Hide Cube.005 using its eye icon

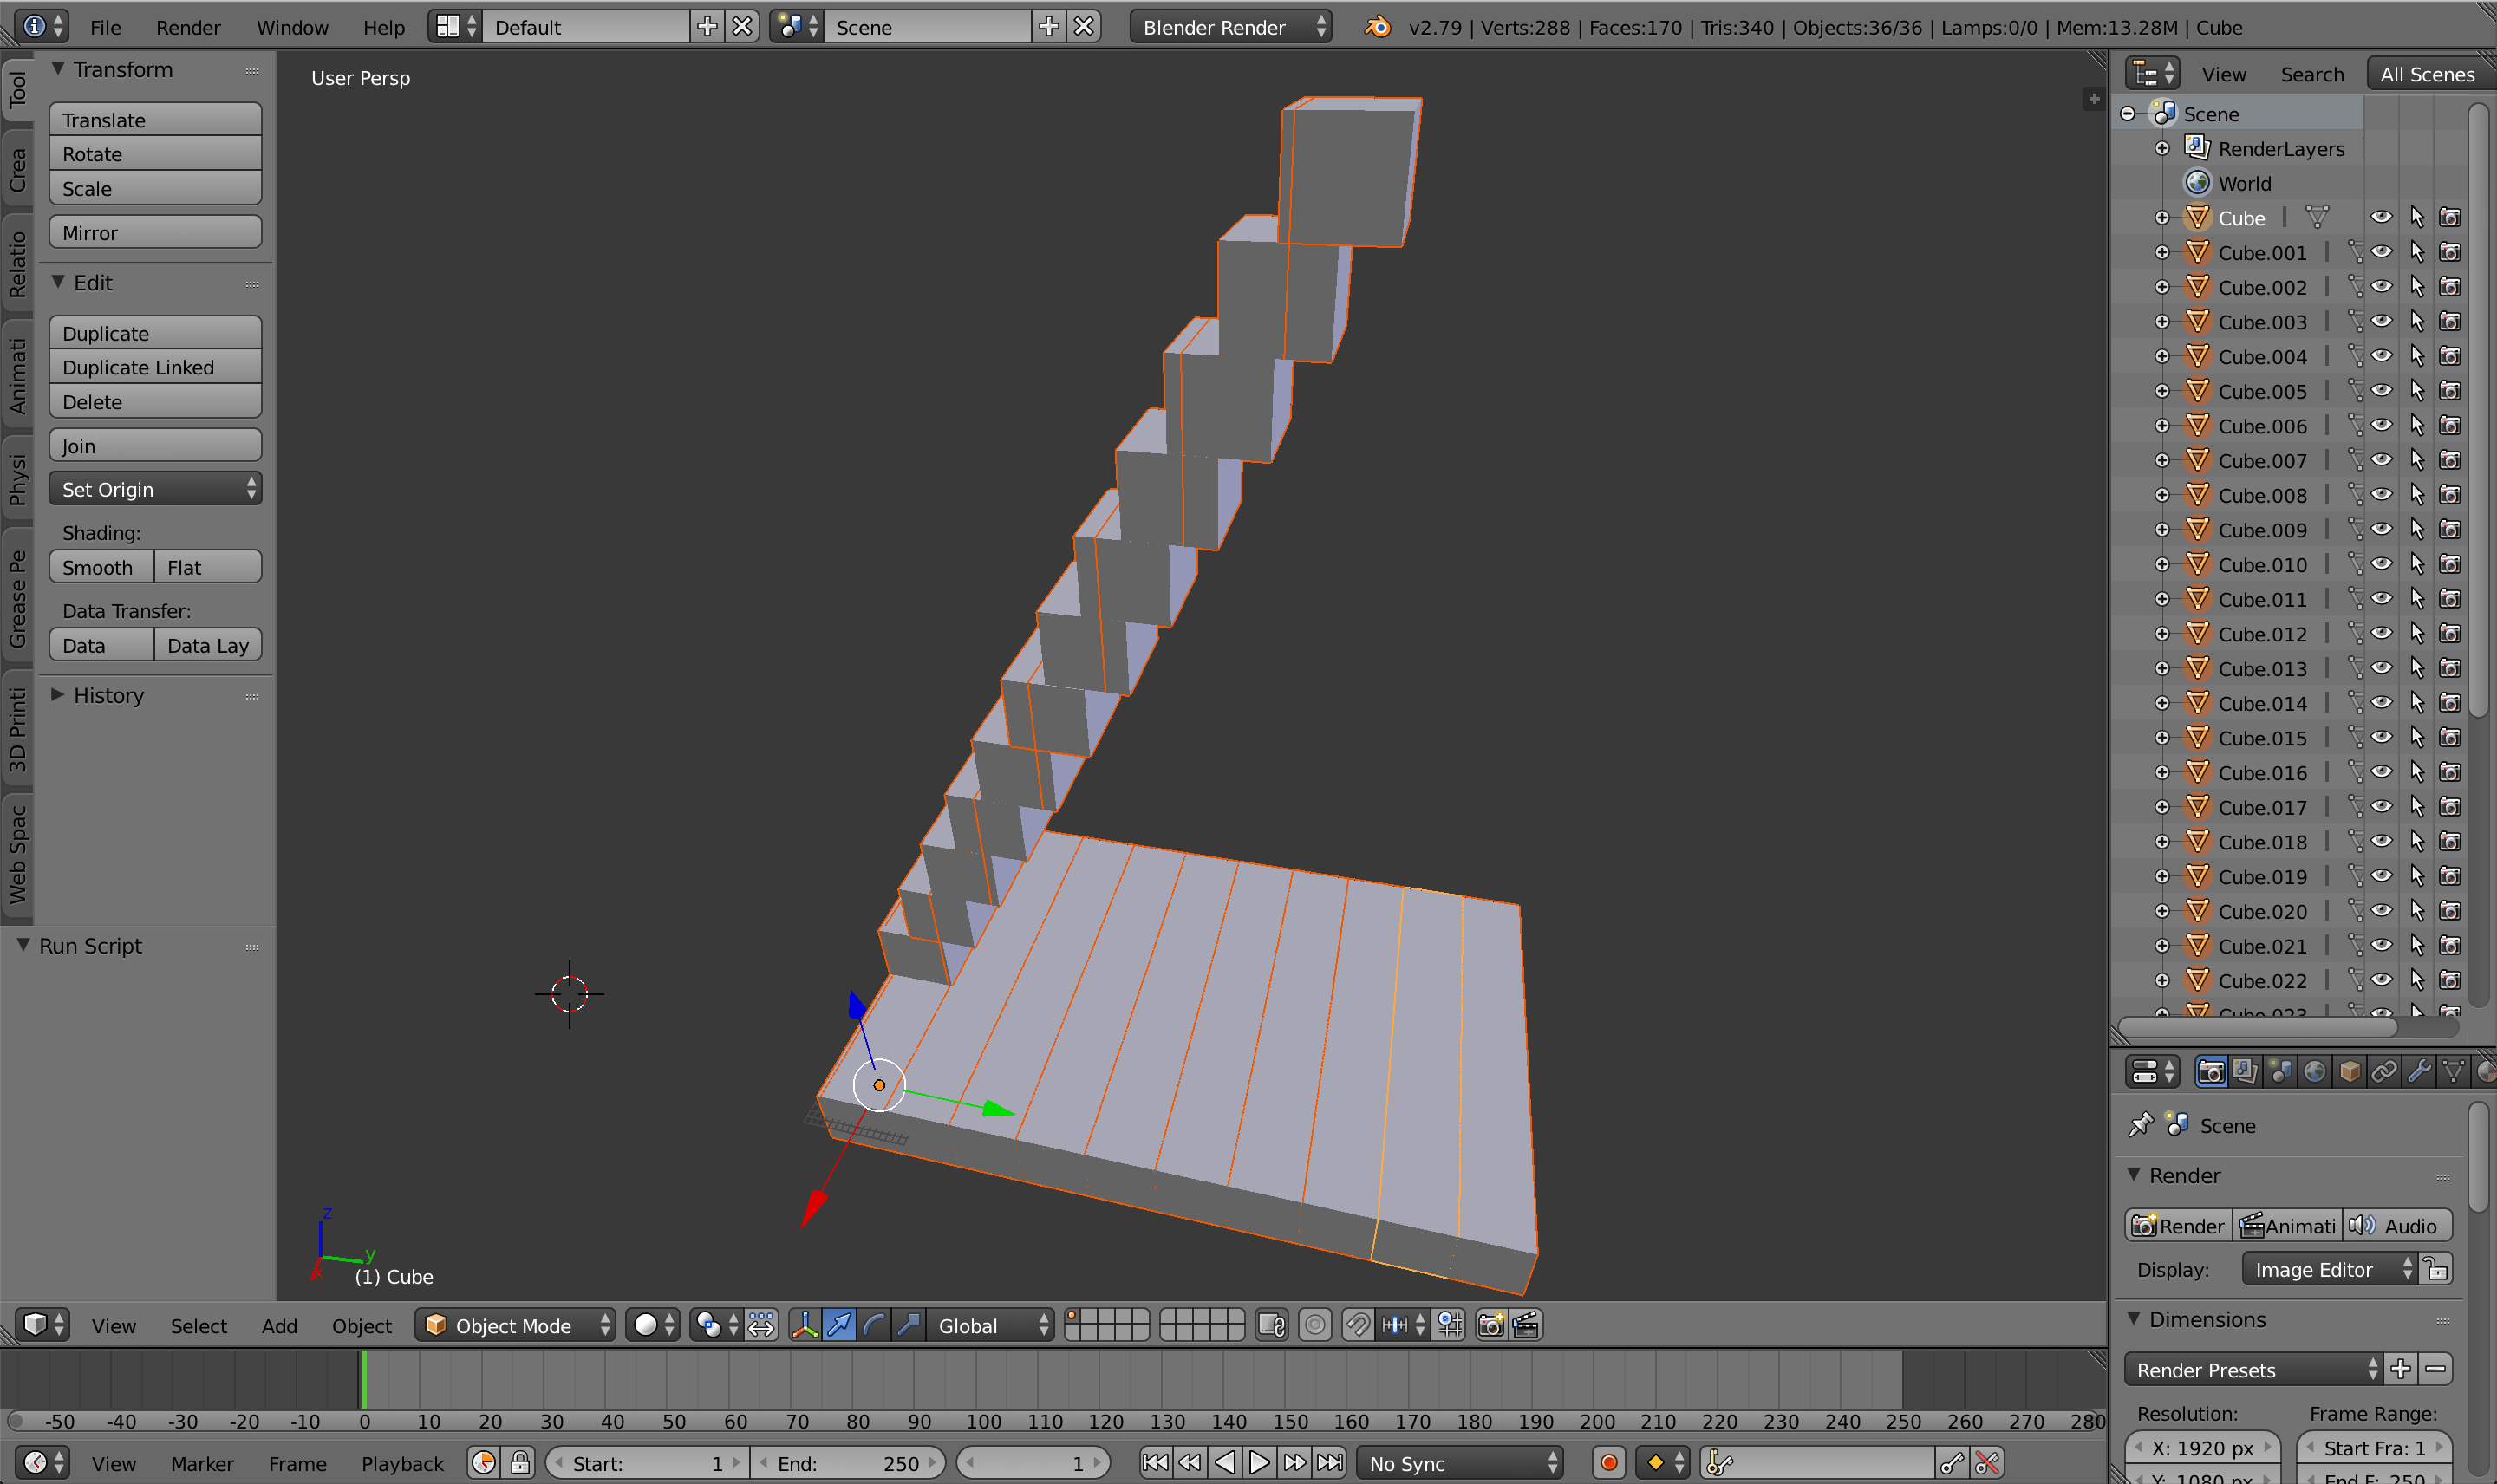pyautogui.click(x=2382, y=391)
